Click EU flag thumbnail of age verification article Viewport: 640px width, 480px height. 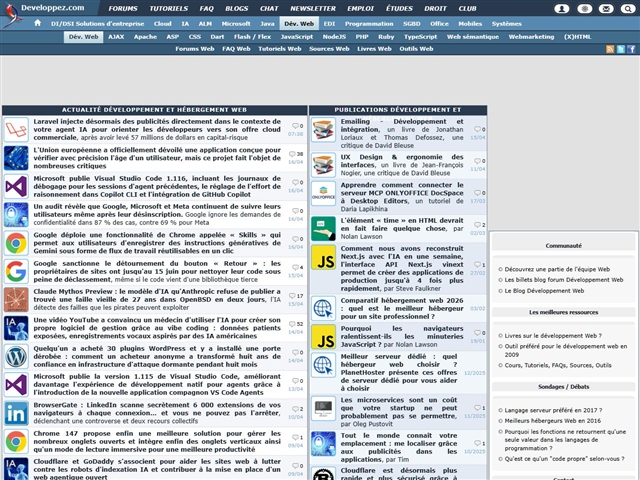tap(16, 158)
